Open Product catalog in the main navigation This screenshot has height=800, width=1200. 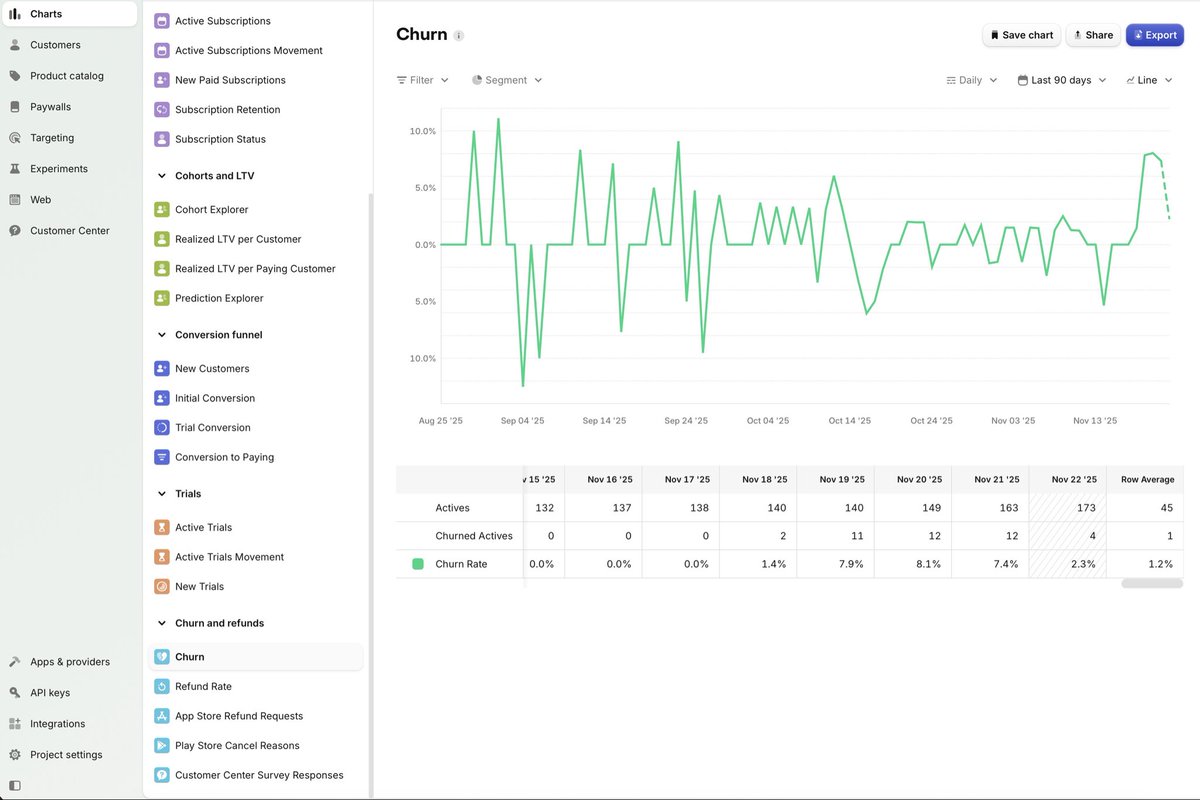tap(69, 76)
